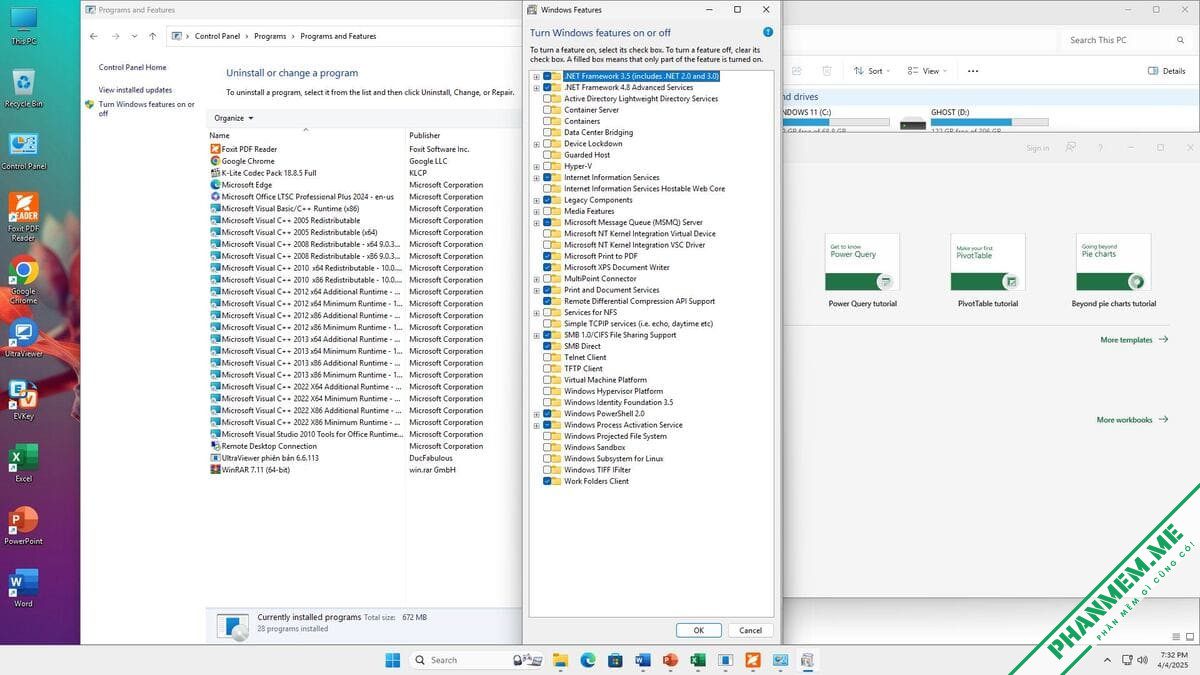Go back in Programs and Features window
Screen dimensions: 1200x675
coord(94,36)
